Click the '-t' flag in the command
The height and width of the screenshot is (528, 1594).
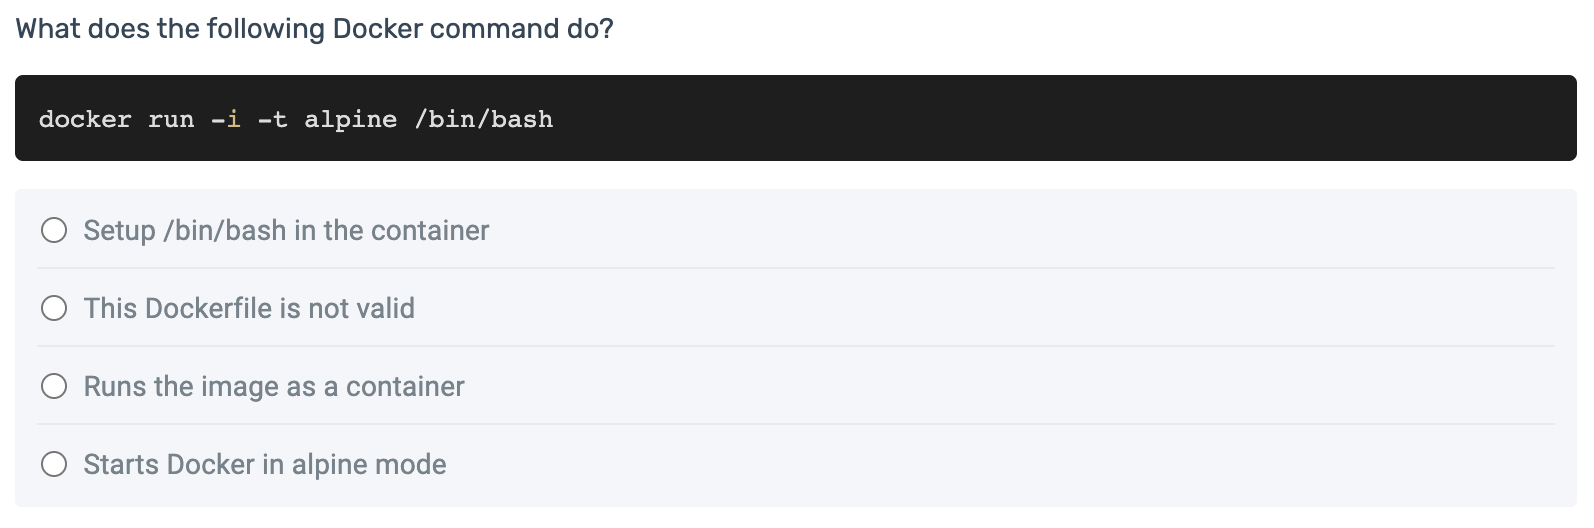click(273, 119)
